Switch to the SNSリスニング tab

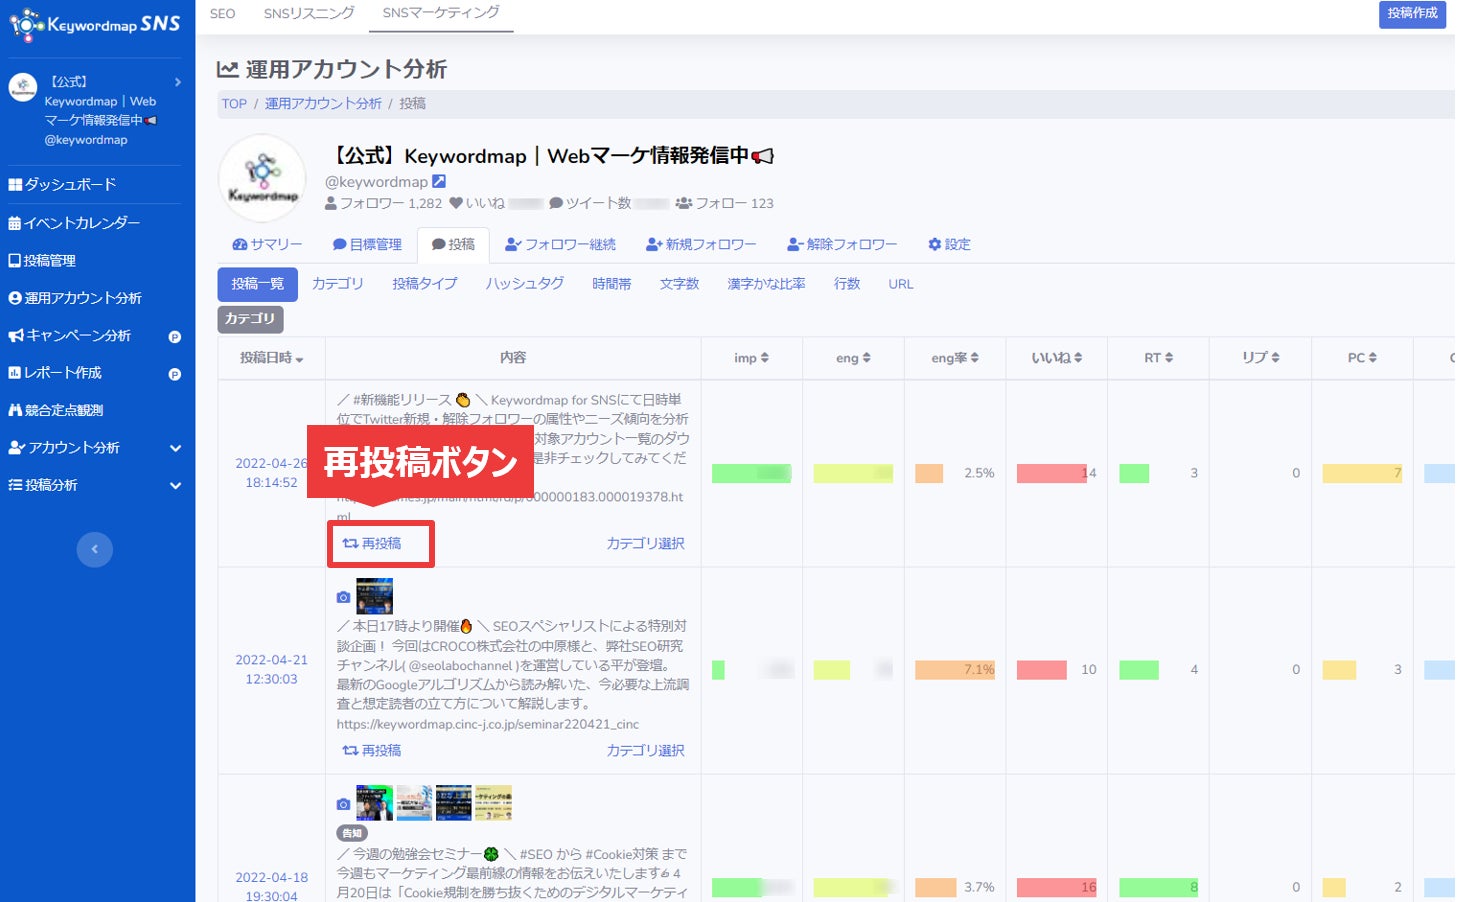[x=307, y=13]
